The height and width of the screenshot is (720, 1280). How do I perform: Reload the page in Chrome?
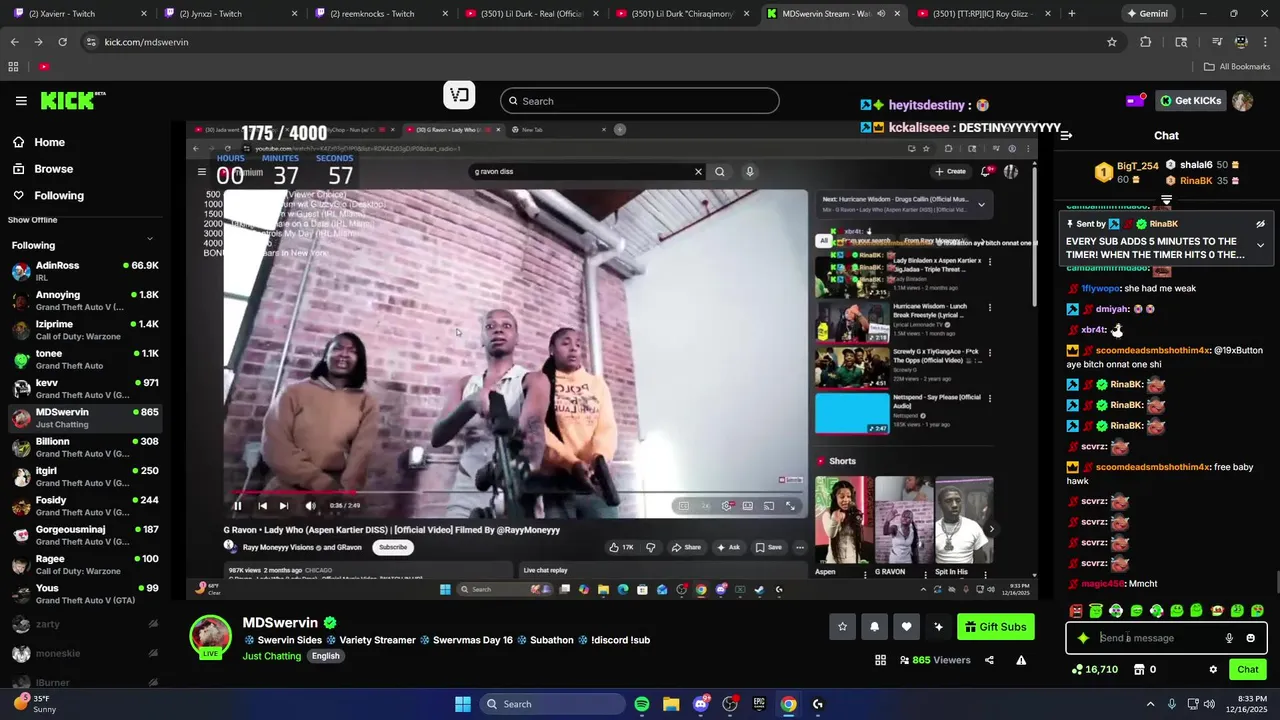coord(62,42)
